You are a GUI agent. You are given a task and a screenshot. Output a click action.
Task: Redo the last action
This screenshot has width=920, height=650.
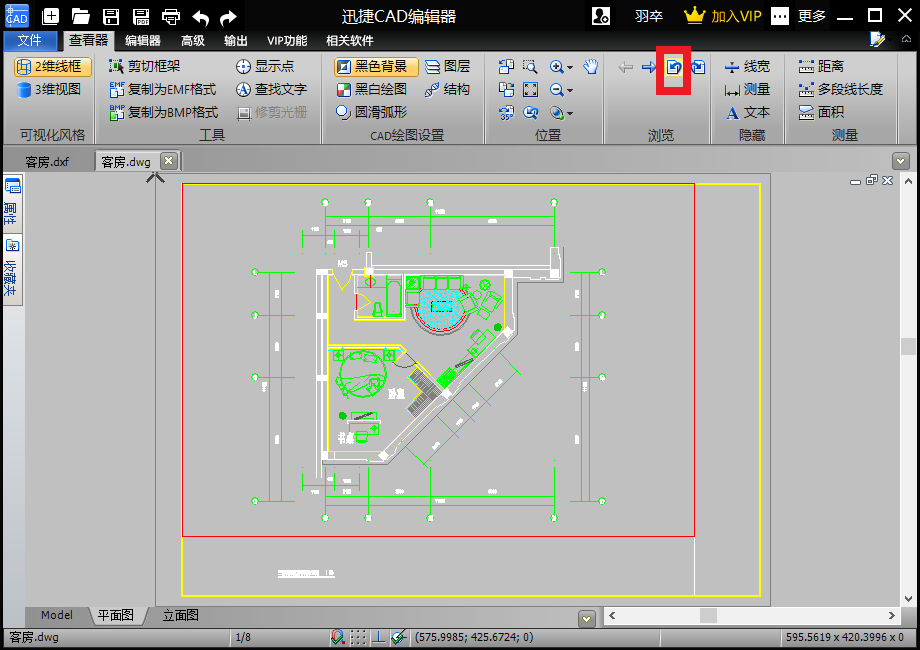click(x=228, y=18)
